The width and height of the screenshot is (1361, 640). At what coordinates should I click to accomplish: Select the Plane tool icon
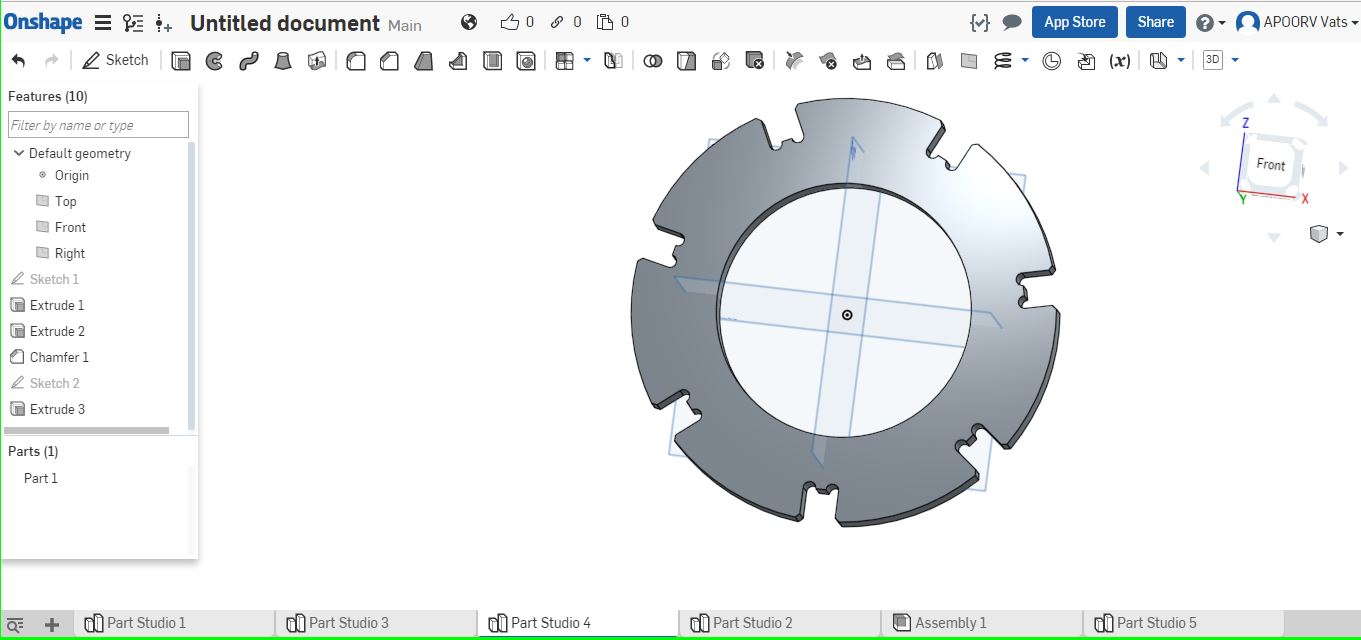point(968,61)
